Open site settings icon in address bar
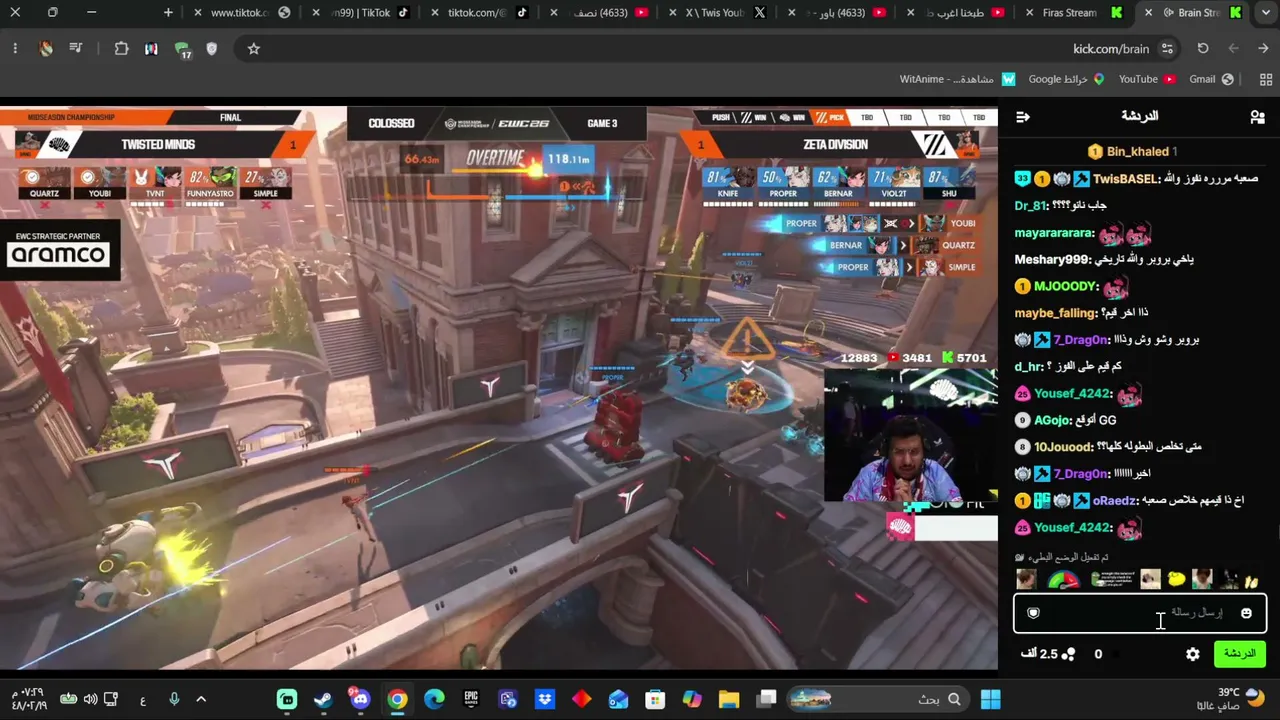Image resolution: width=1280 pixels, height=720 pixels. tap(1167, 49)
